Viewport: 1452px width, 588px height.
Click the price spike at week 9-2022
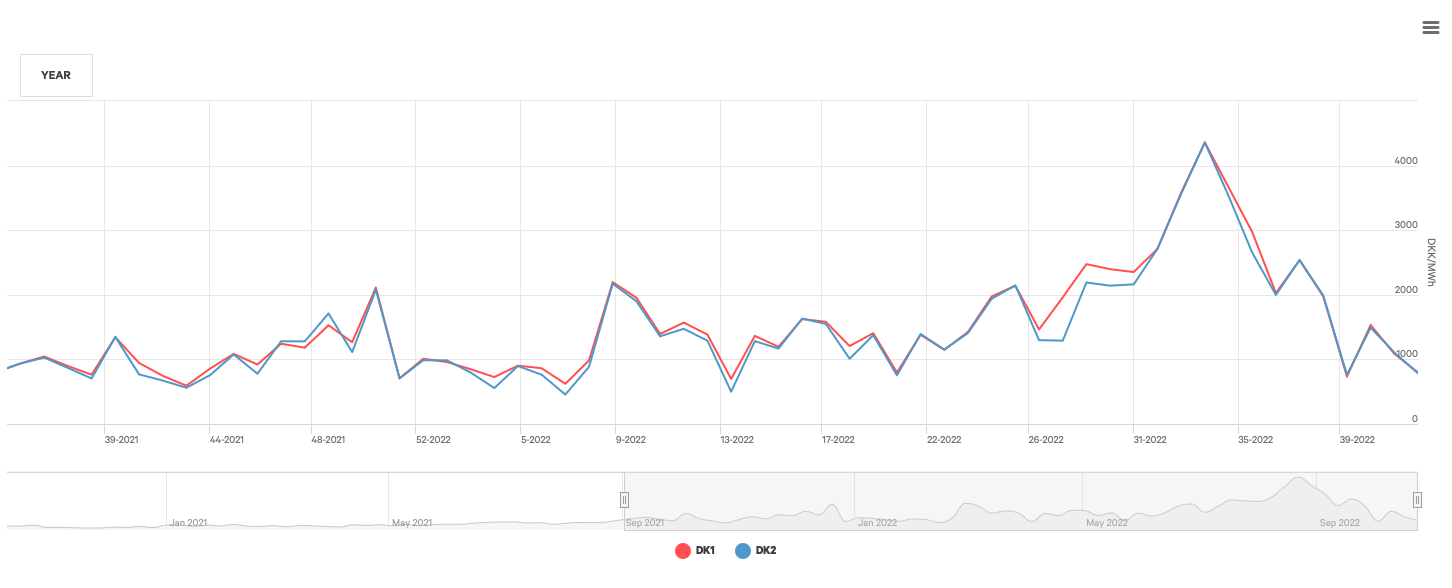tap(612, 283)
